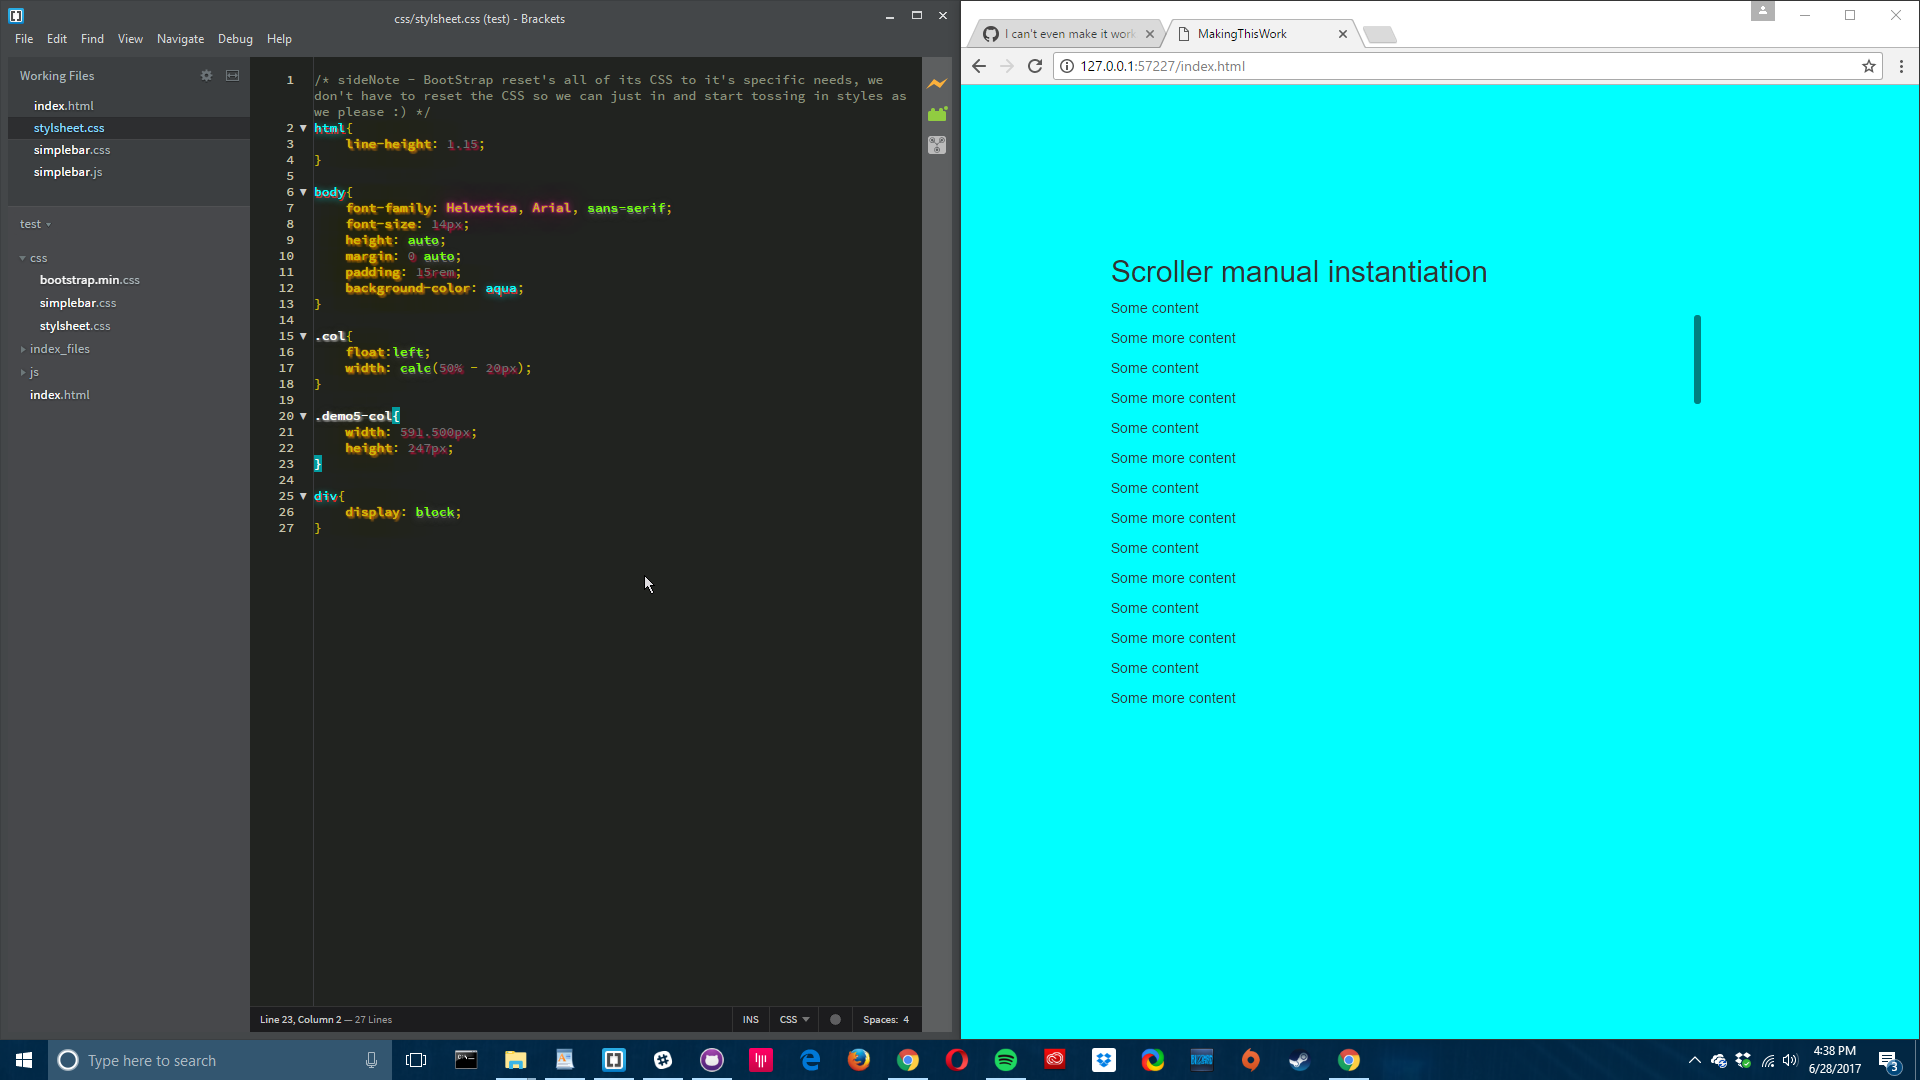1920x1080 pixels.
Task: Toggle the body rule fold arrow on line 6
Action: click(303, 192)
